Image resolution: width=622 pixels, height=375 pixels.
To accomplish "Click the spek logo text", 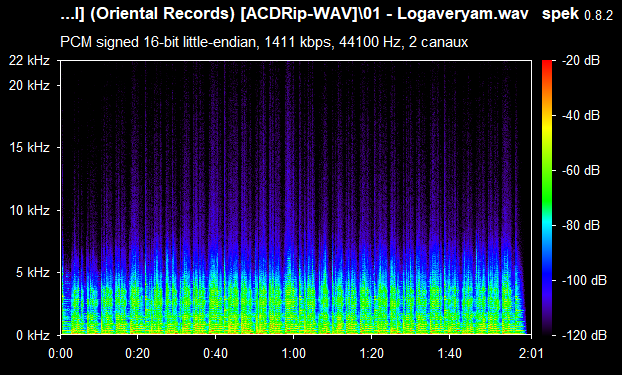I will coord(560,14).
